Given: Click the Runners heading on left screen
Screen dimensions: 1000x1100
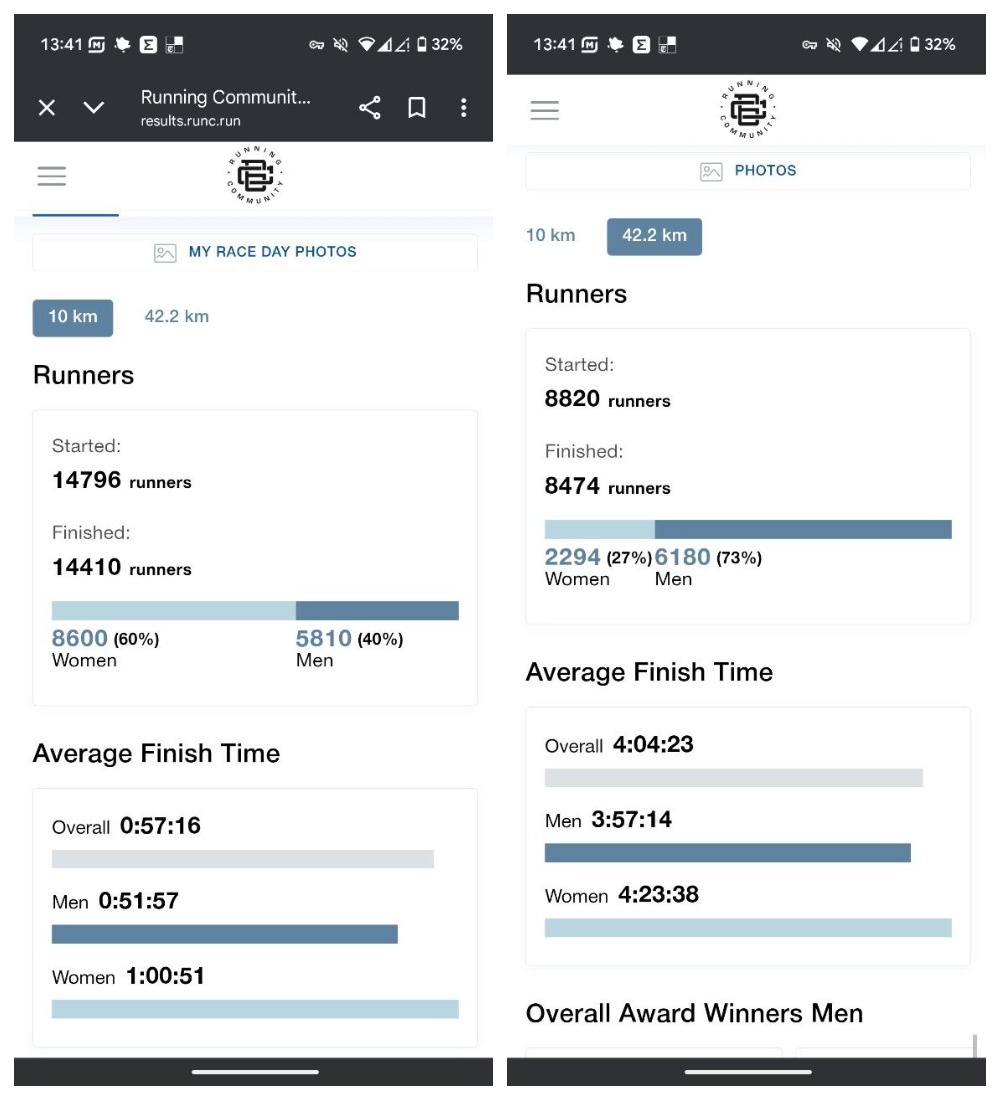Looking at the screenshot, I should pyautogui.click(x=84, y=375).
